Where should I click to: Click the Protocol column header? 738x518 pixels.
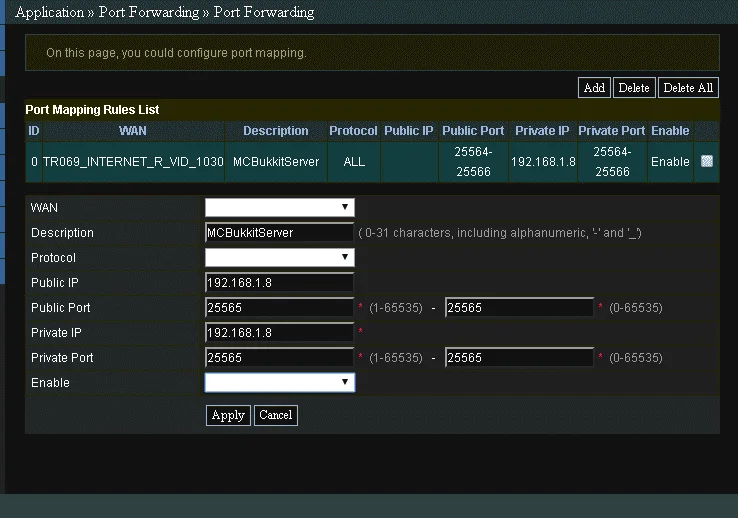(x=353, y=131)
